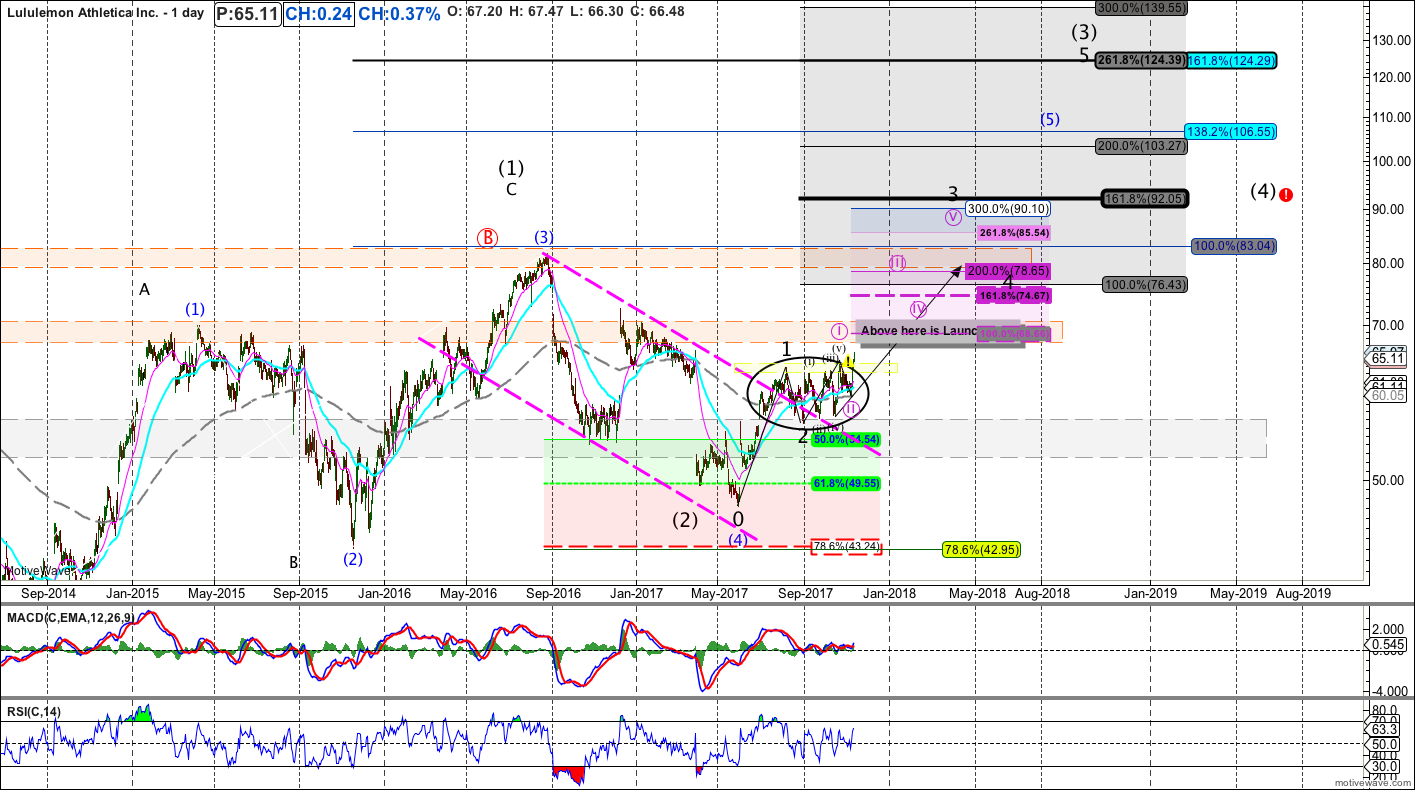
Task: Click the Sep-2016 date on time axis
Action: point(554,592)
